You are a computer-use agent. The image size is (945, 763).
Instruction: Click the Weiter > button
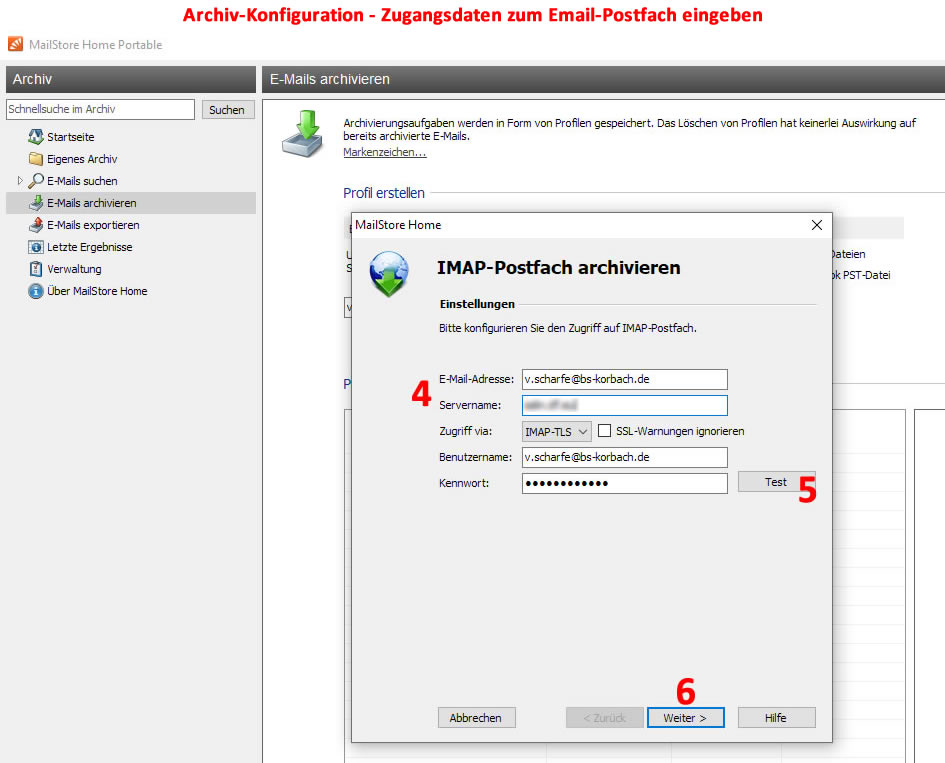[x=685, y=718]
